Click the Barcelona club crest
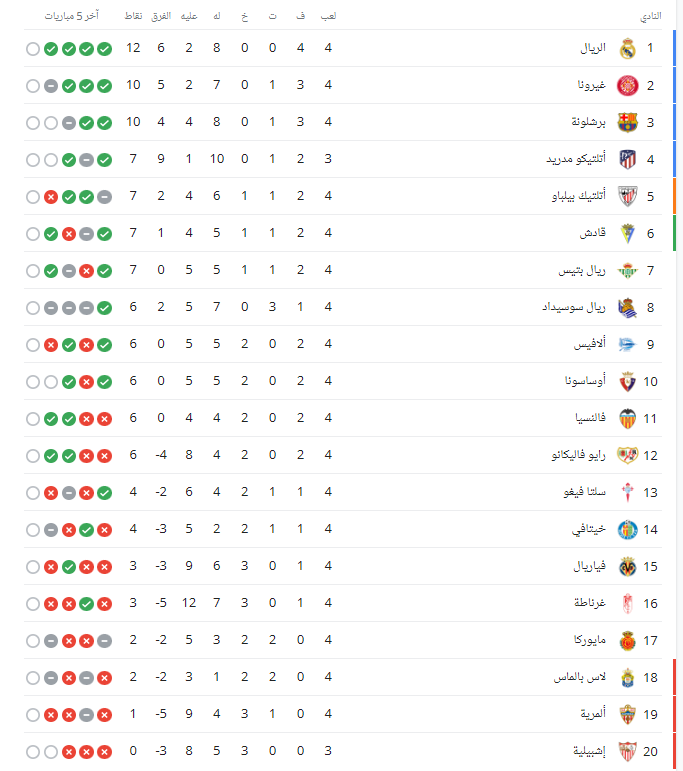Screen dimensions: 683x771 pyautogui.click(x=627, y=122)
